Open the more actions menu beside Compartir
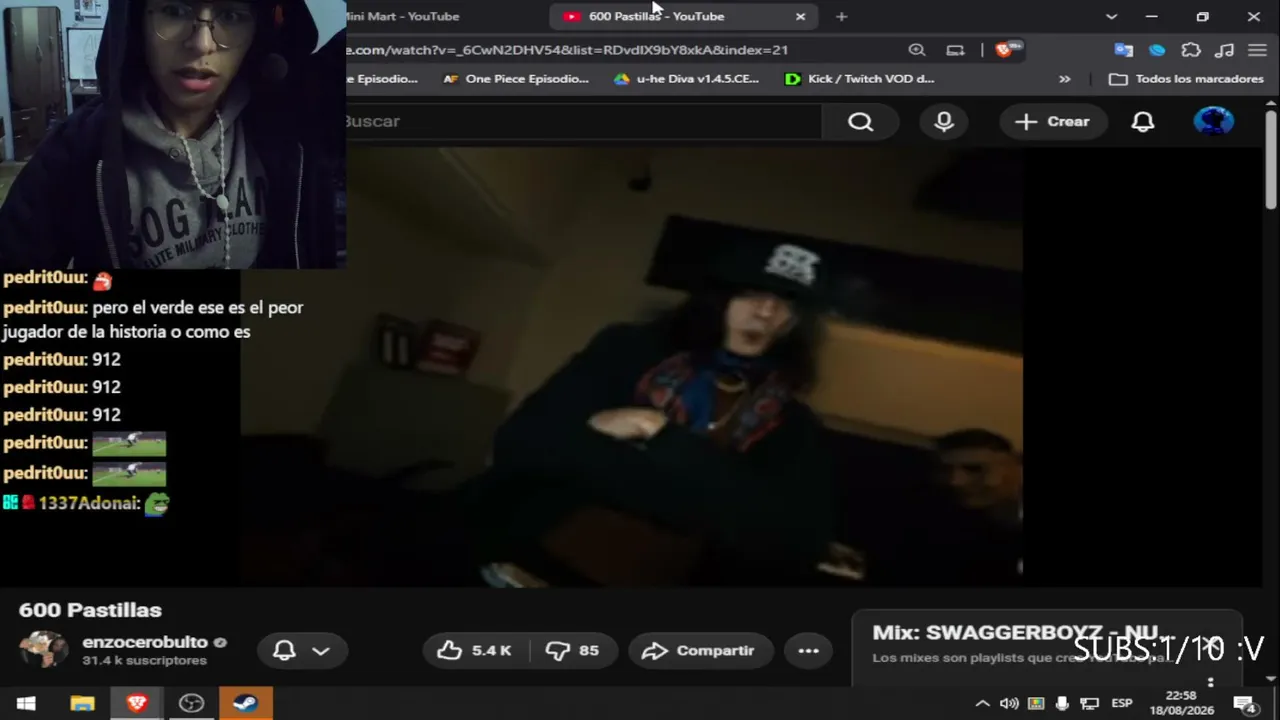The height and width of the screenshot is (720, 1280). pyautogui.click(x=808, y=650)
